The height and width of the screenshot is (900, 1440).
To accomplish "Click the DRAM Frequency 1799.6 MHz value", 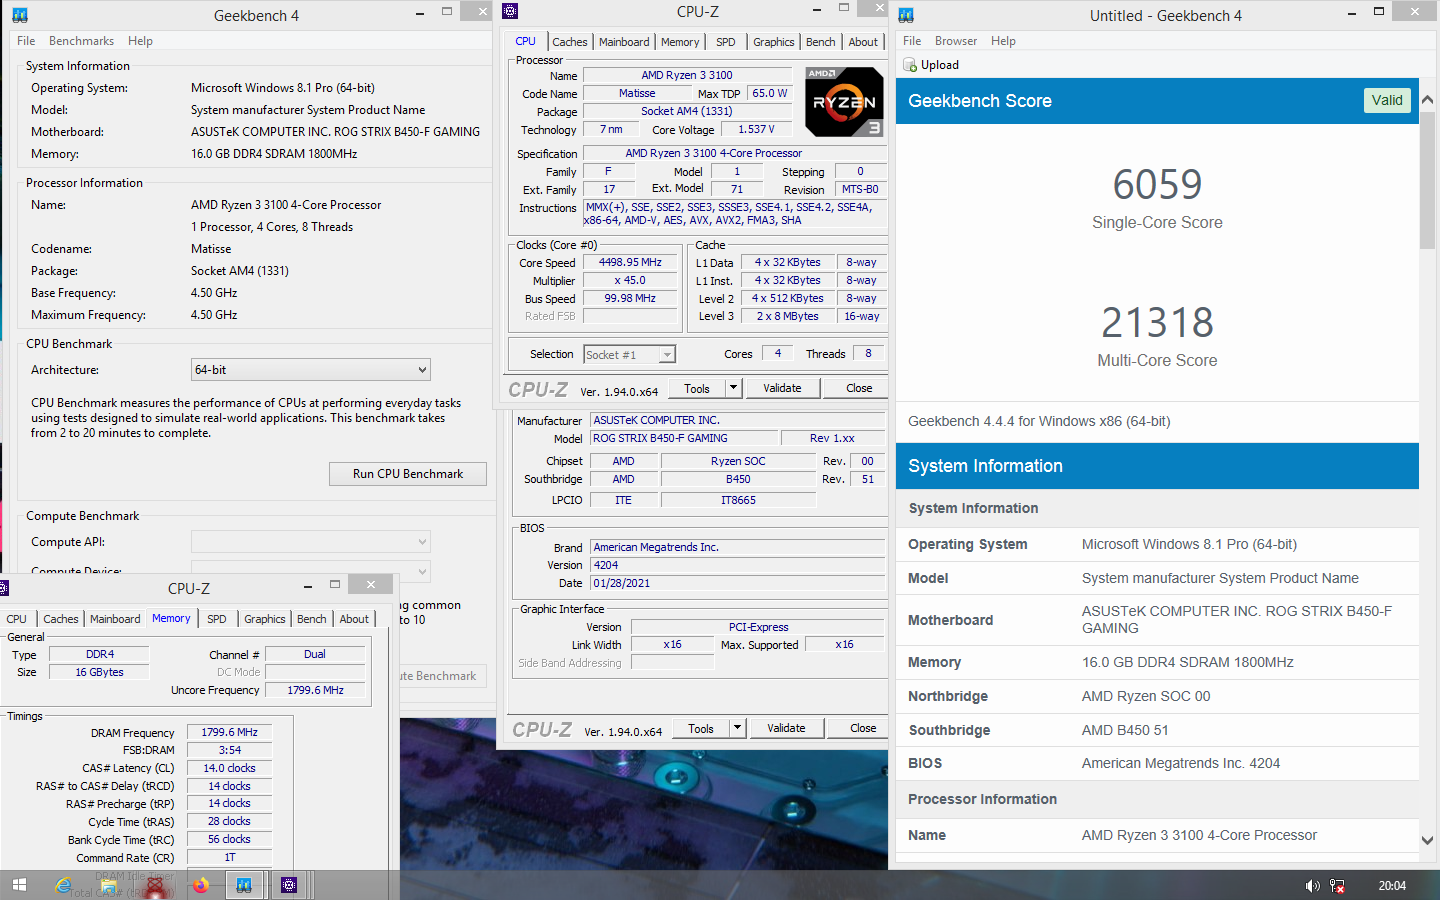I will click(230, 733).
